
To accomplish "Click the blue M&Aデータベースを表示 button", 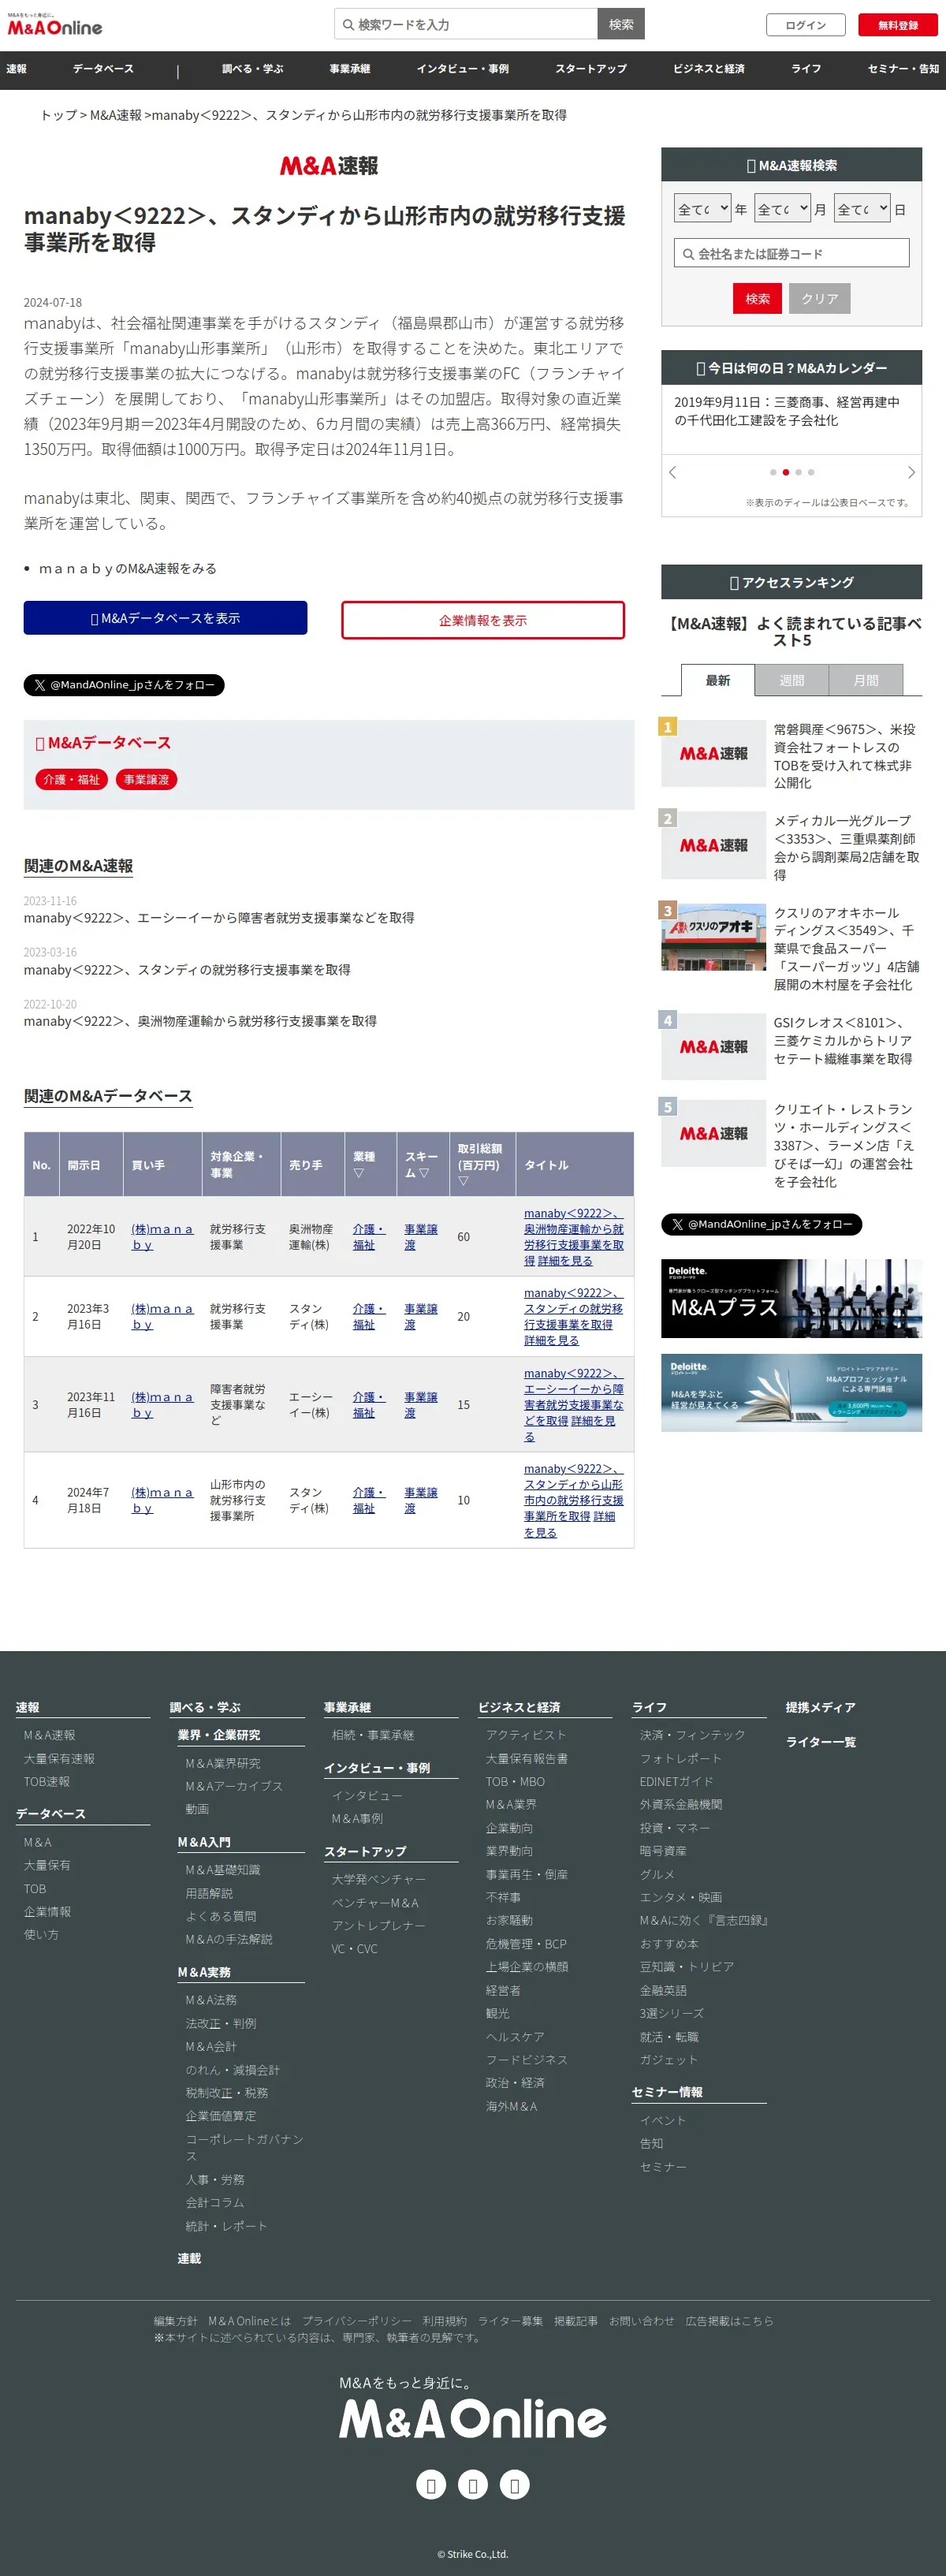I will pos(165,618).
